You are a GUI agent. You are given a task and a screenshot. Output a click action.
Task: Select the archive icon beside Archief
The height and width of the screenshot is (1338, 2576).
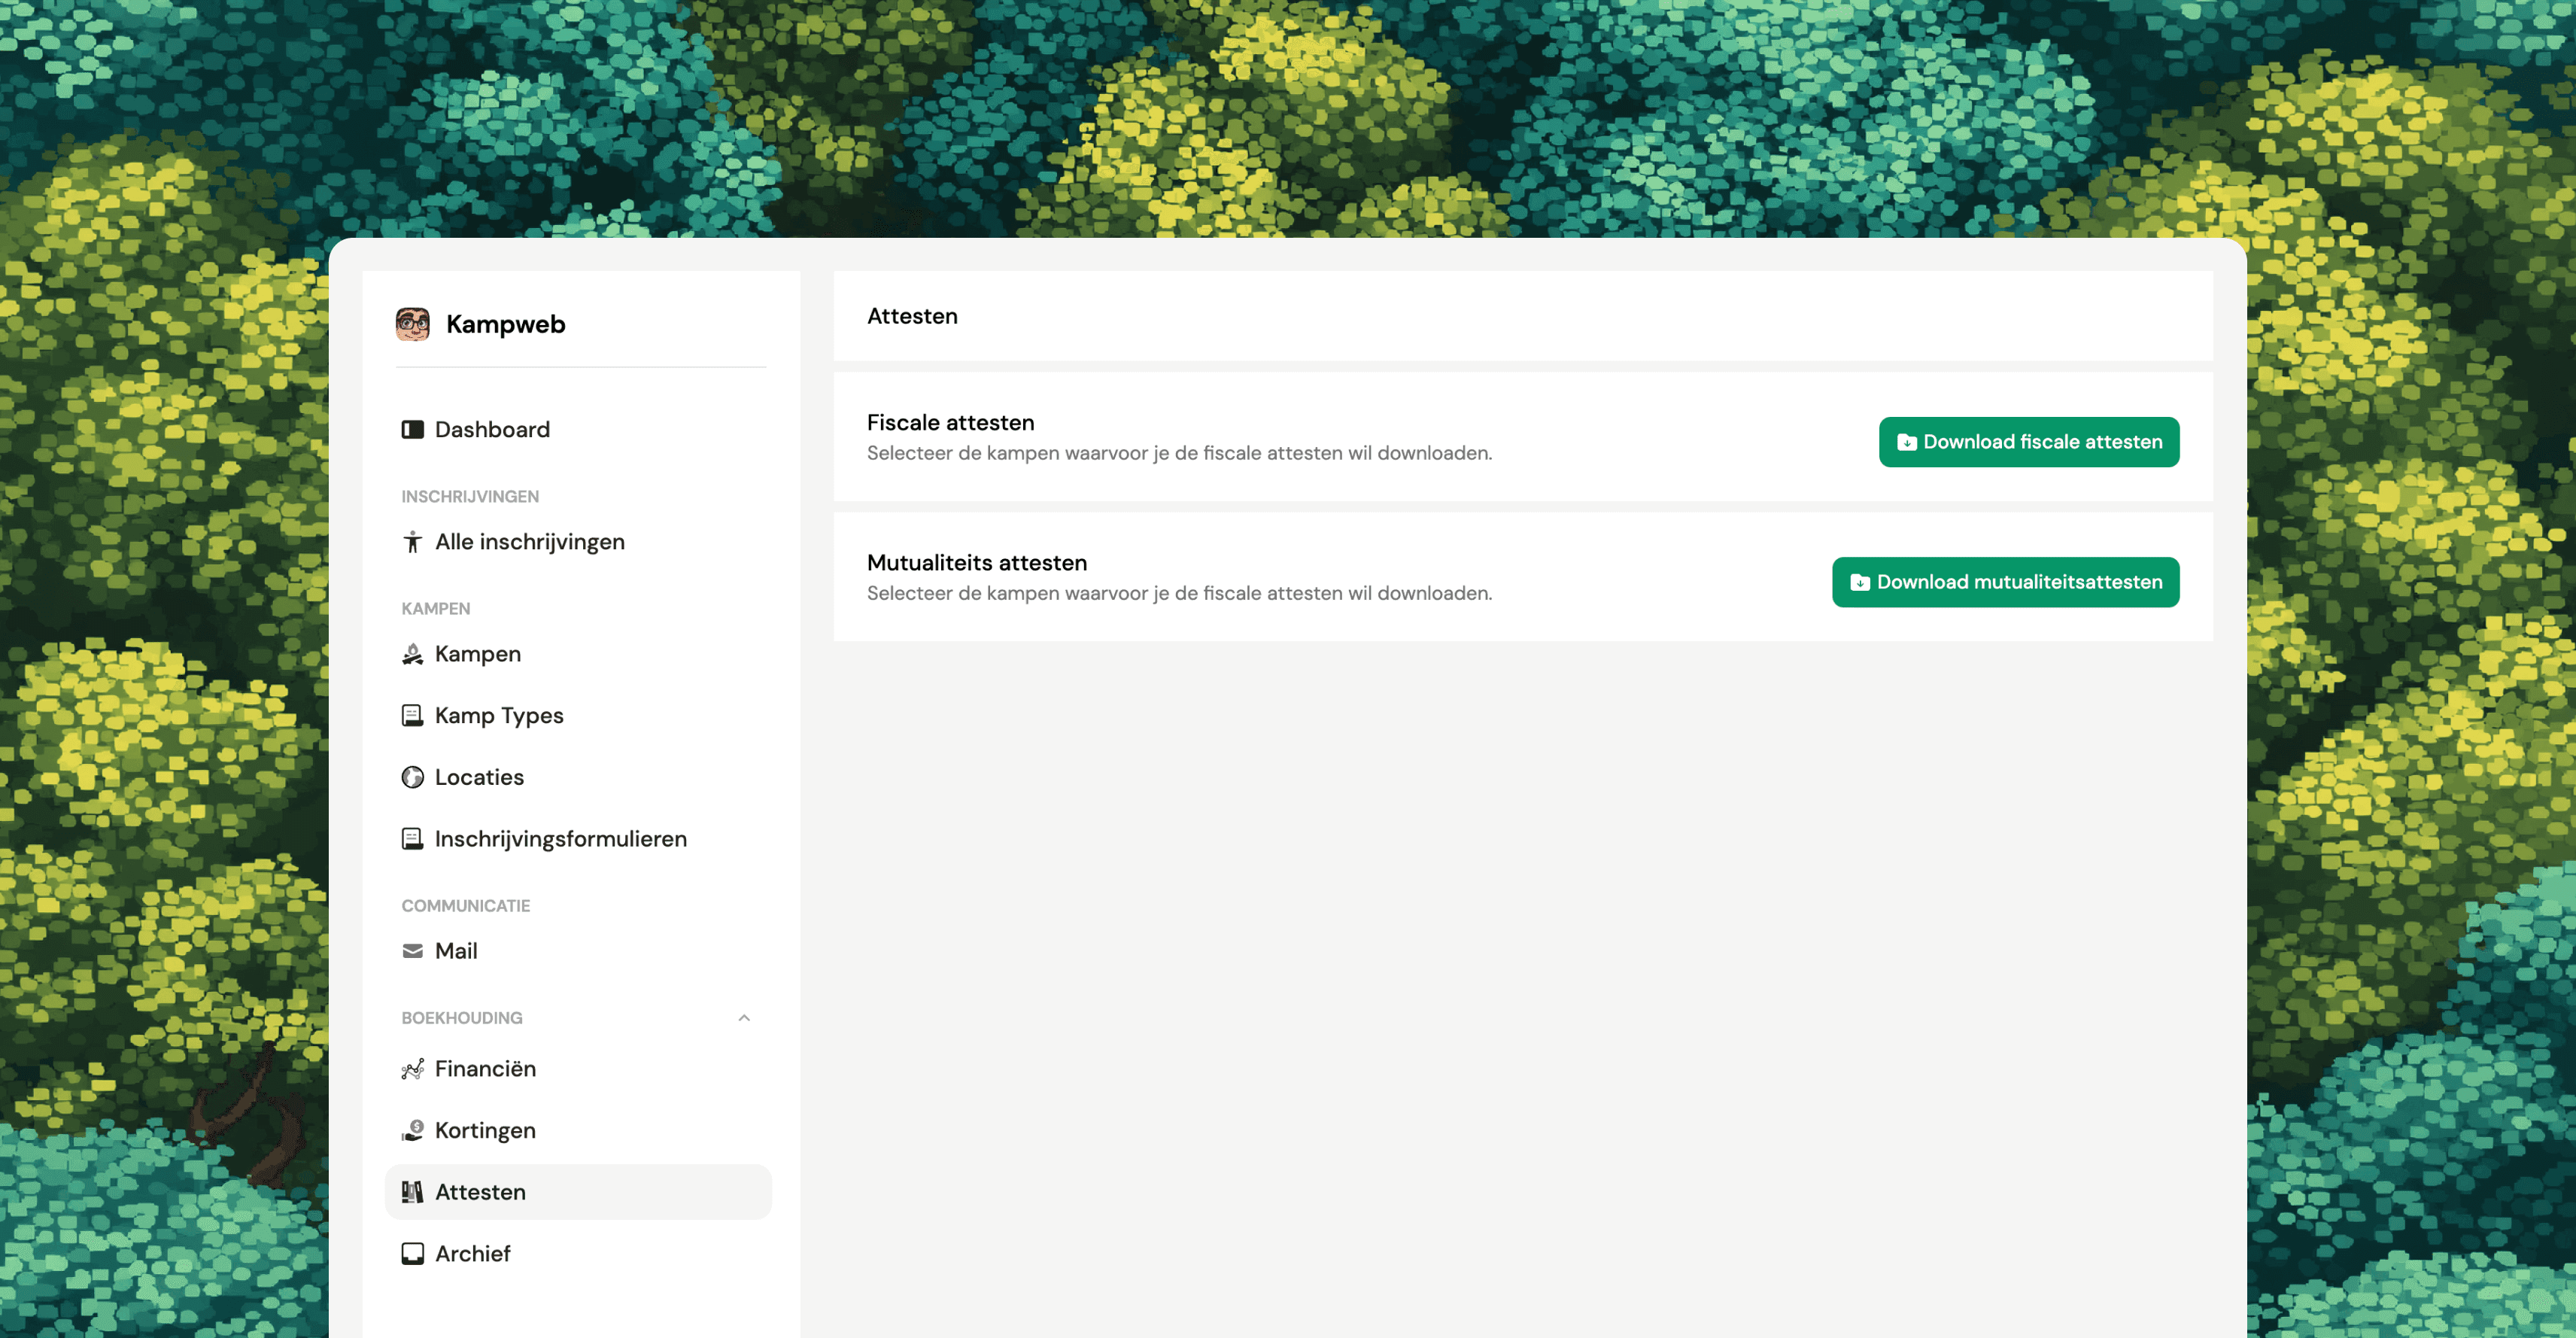click(x=412, y=1252)
